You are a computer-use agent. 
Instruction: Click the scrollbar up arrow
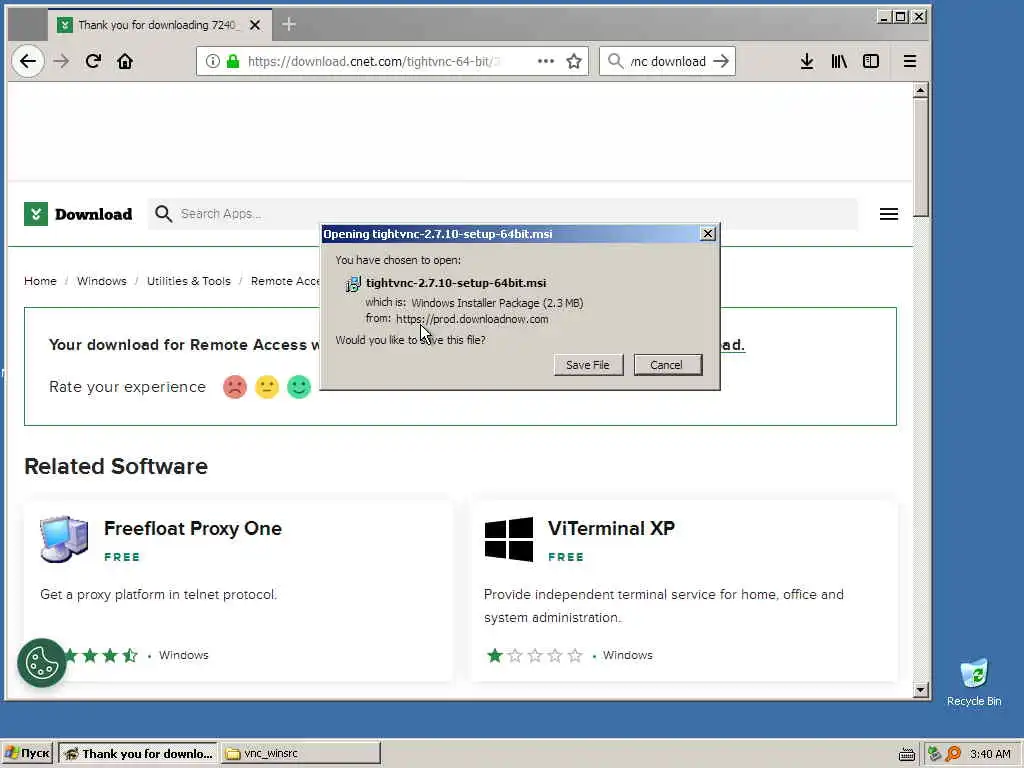click(921, 90)
